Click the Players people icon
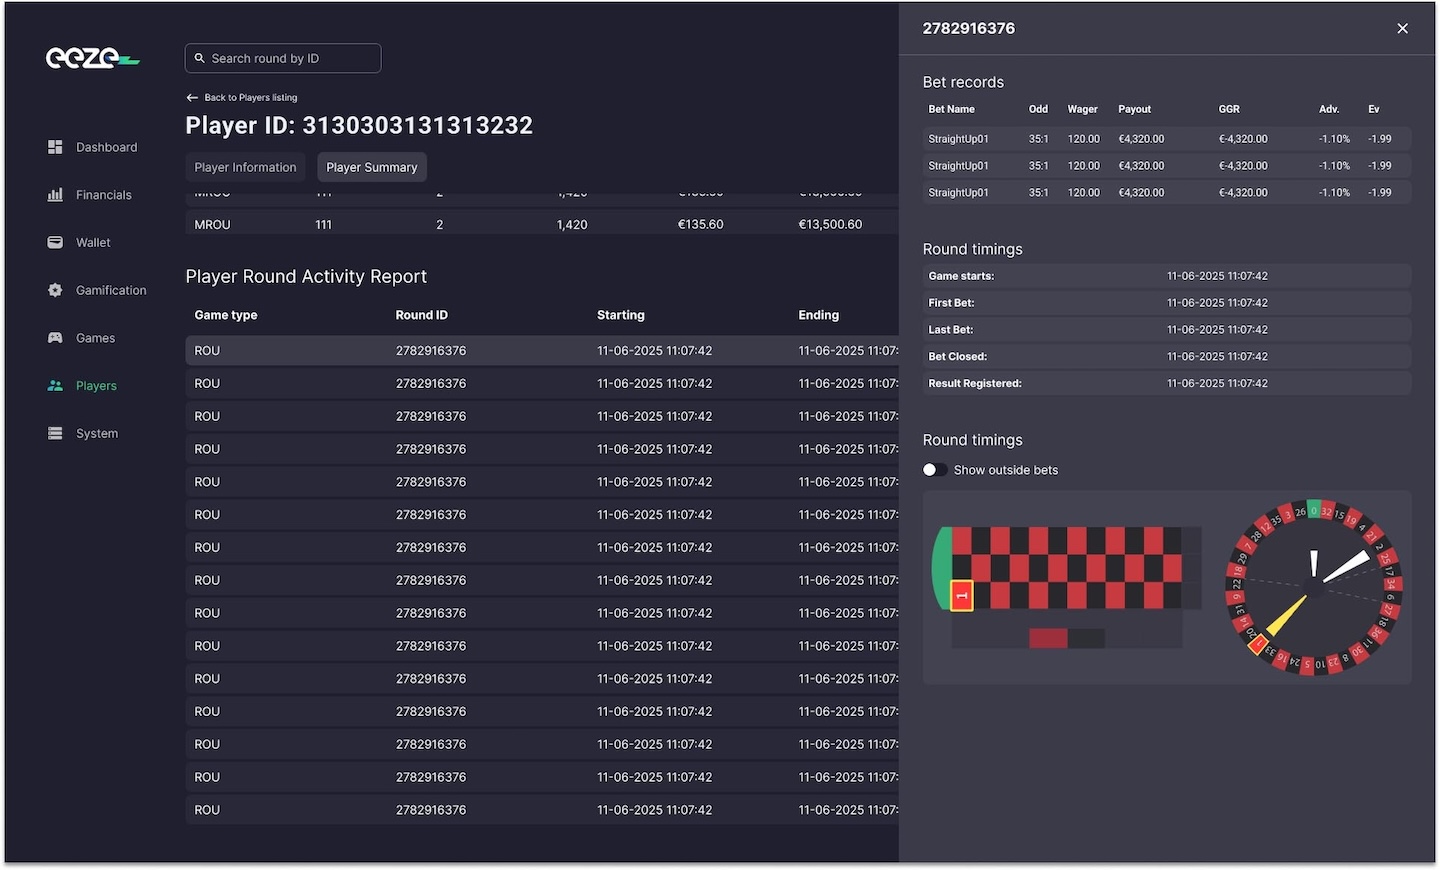The image size is (1440, 870). point(55,386)
